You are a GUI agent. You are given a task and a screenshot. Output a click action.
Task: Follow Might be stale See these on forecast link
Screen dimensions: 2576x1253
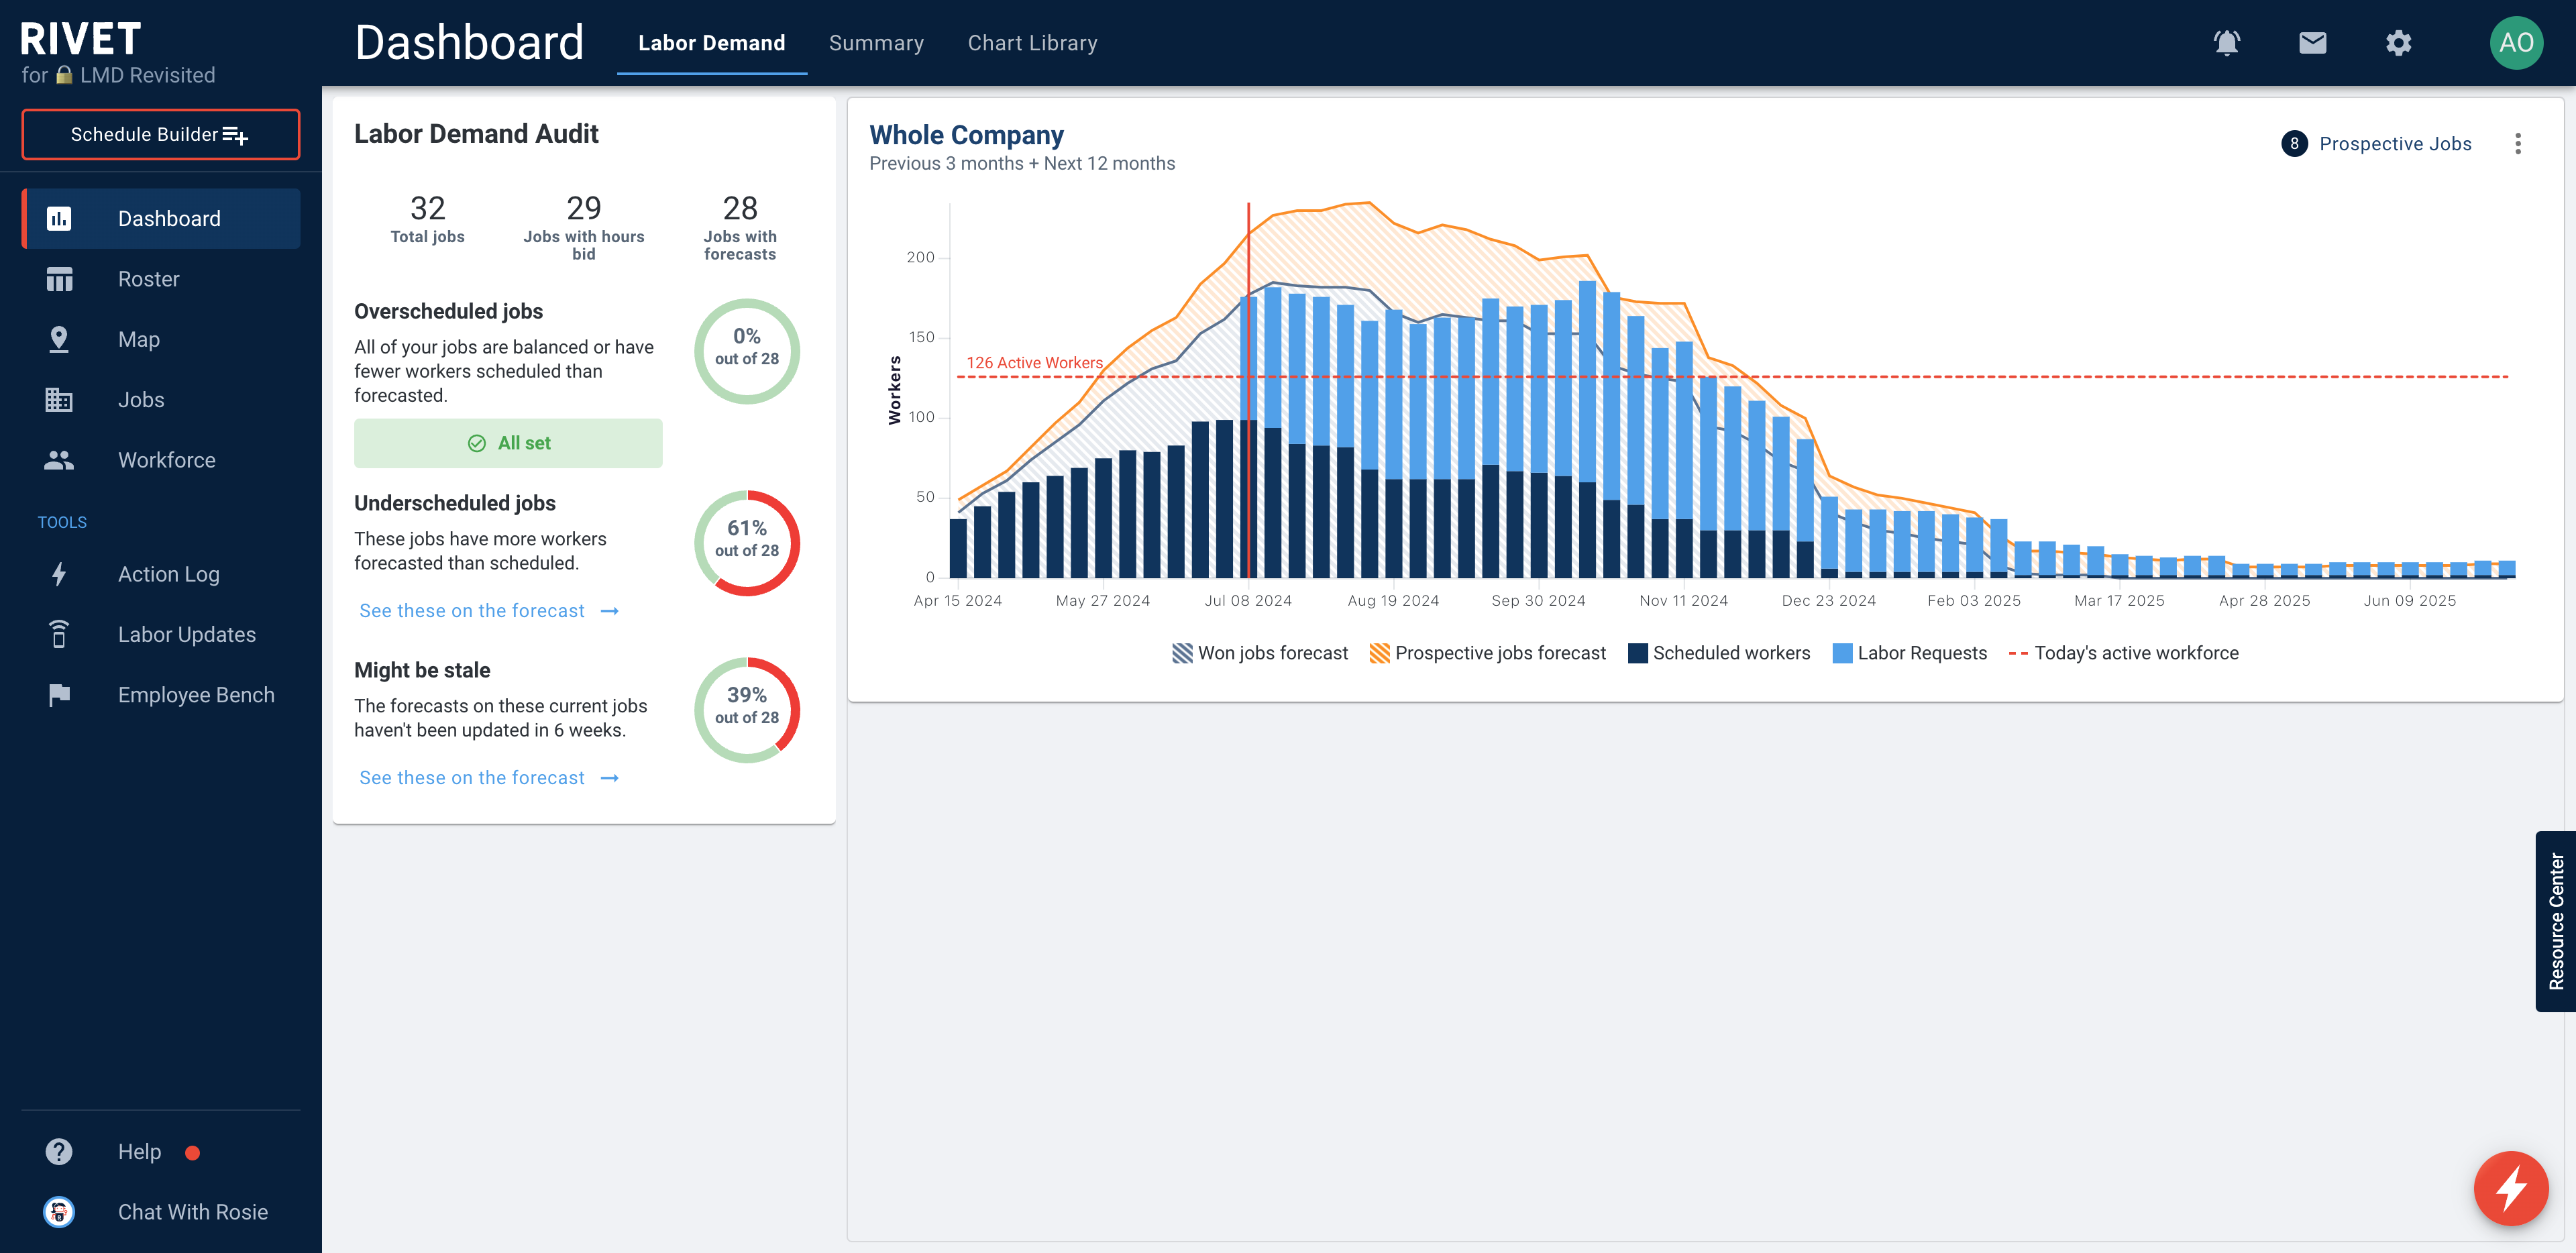point(489,778)
